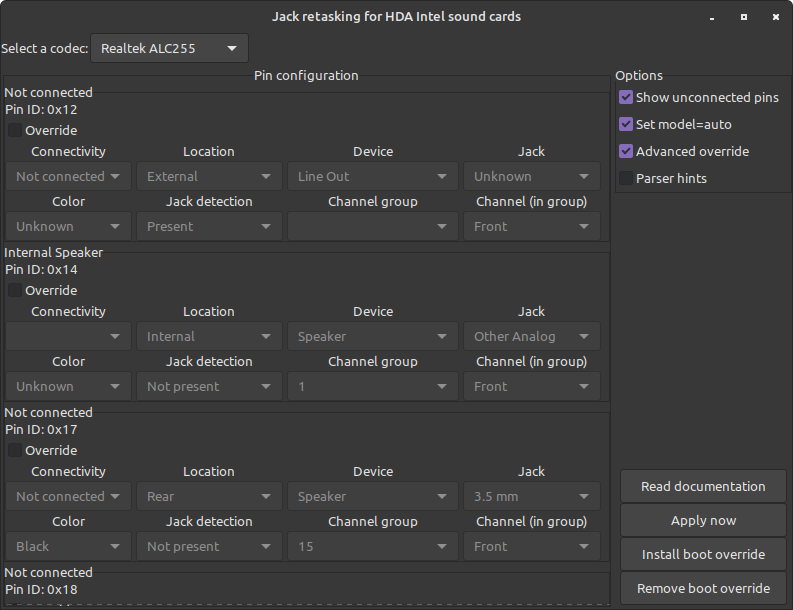The width and height of the screenshot is (793, 610).
Task: Click Pin ID: 0x14 label
Action: point(41,270)
